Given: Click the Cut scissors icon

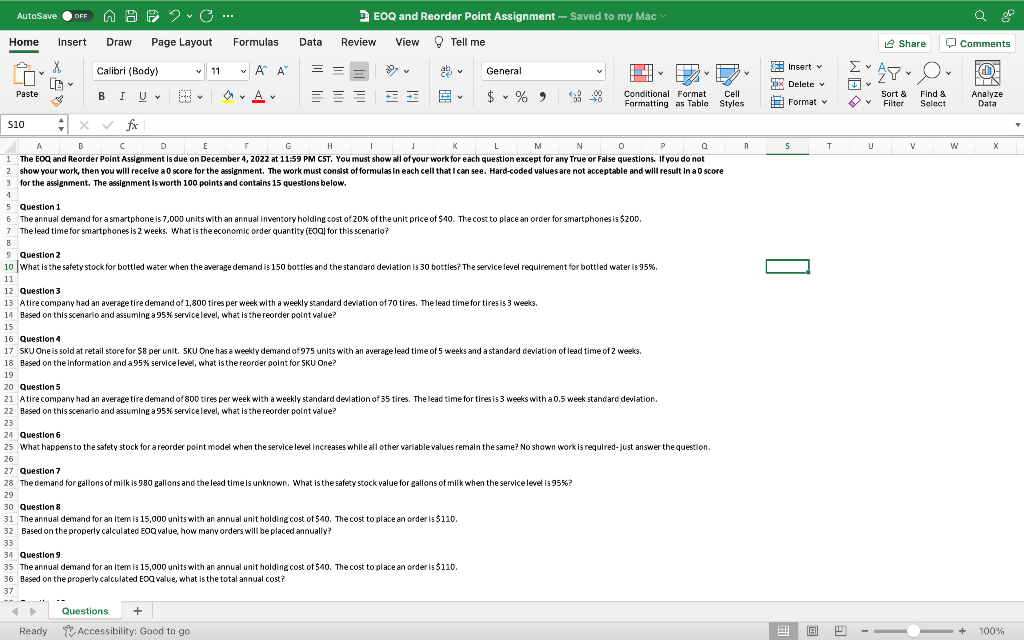Looking at the screenshot, I should point(57,67).
